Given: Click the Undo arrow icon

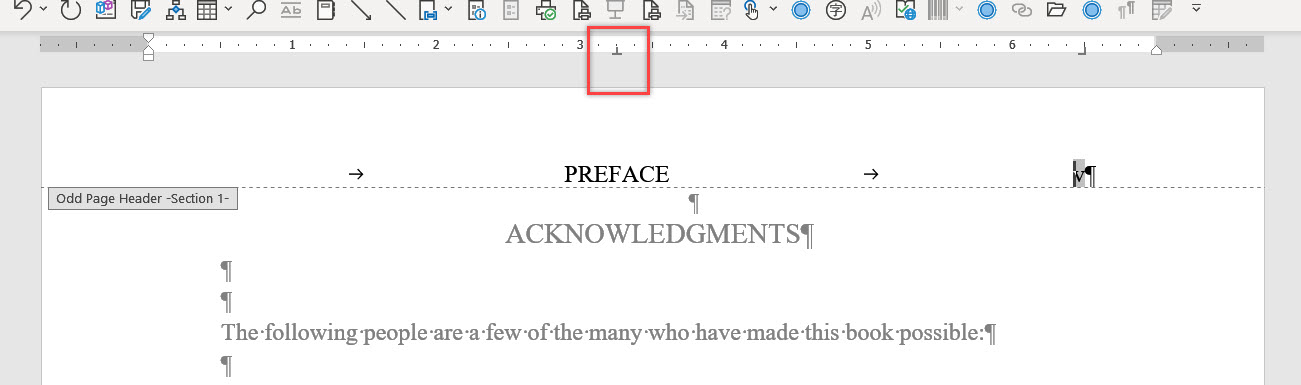Looking at the screenshot, I should (x=22, y=10).
